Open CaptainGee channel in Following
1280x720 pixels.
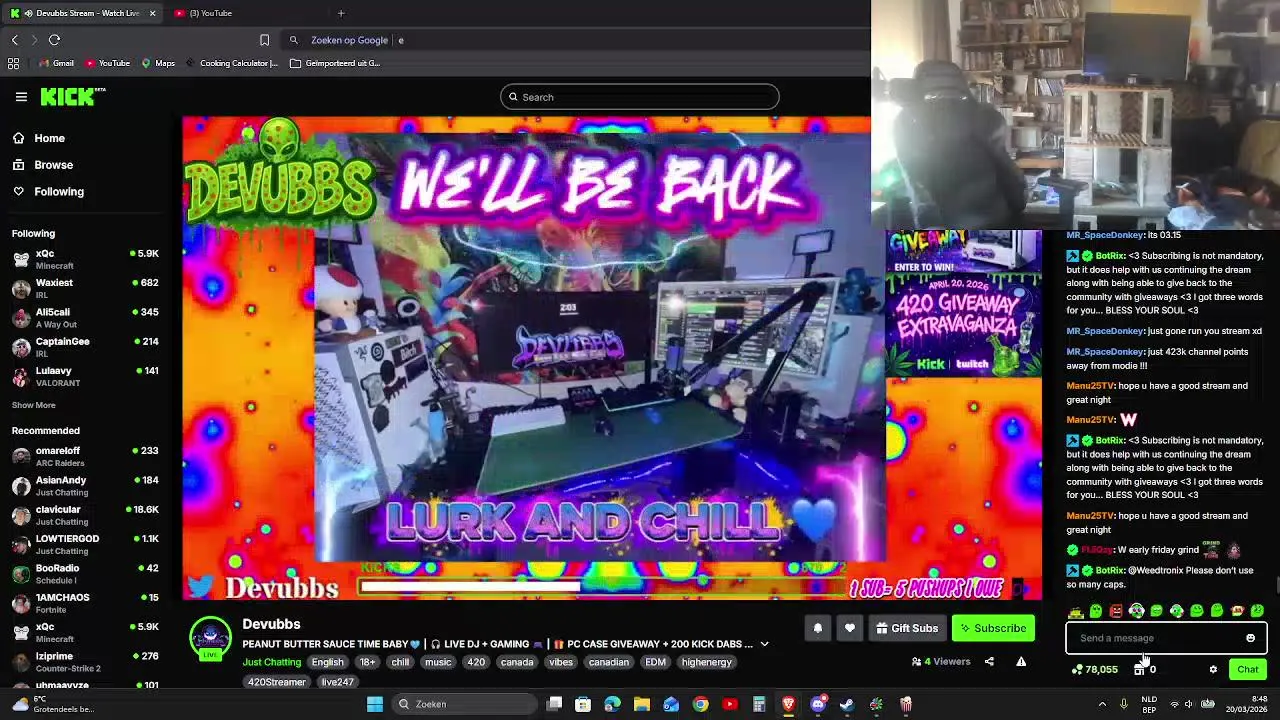point(85,347)
